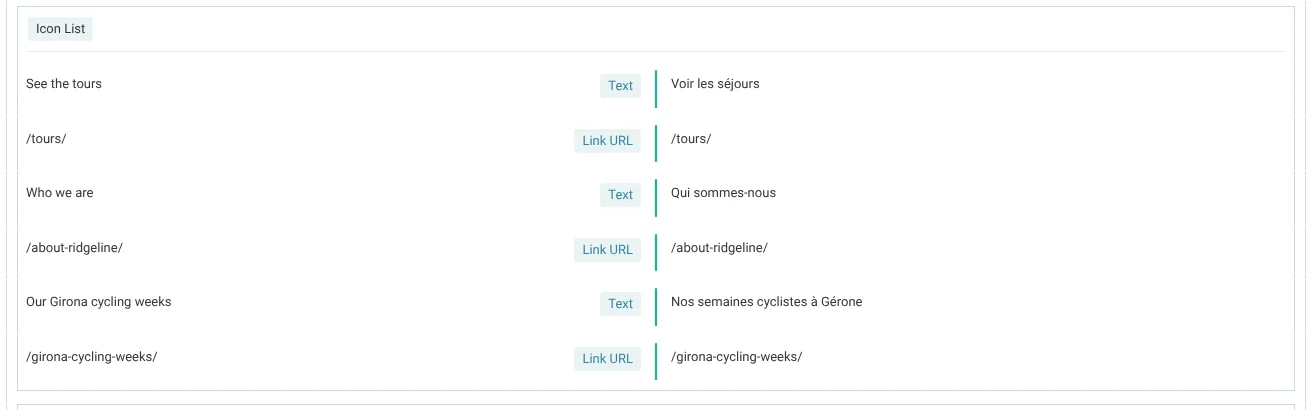This screenshot has width=1312, height=410.
Task: Click the green divider beside 'Qui sommes-nous'
Action: click(656, 197)
